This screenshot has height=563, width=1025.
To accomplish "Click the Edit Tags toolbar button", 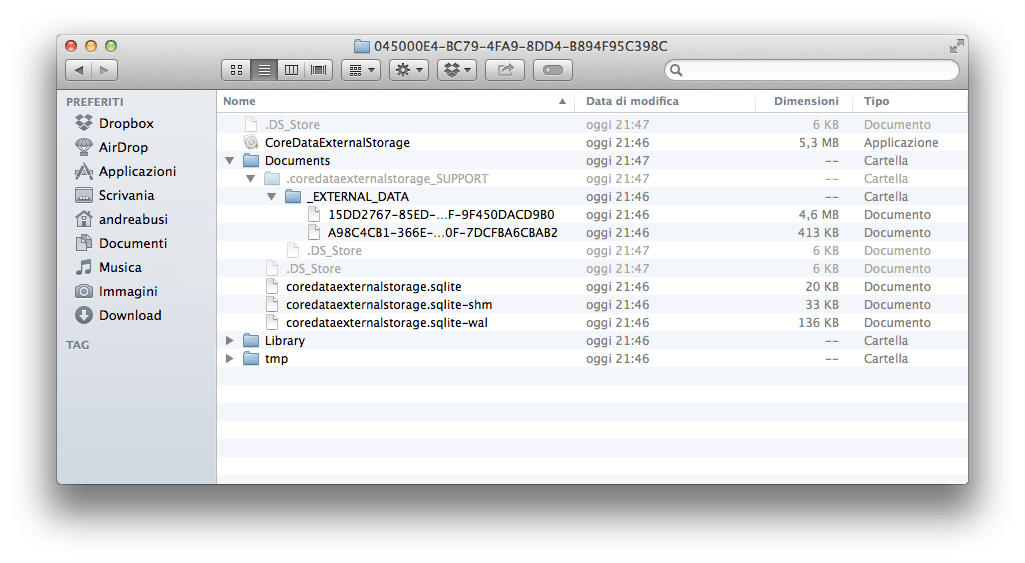I will [x=553, y=70].
